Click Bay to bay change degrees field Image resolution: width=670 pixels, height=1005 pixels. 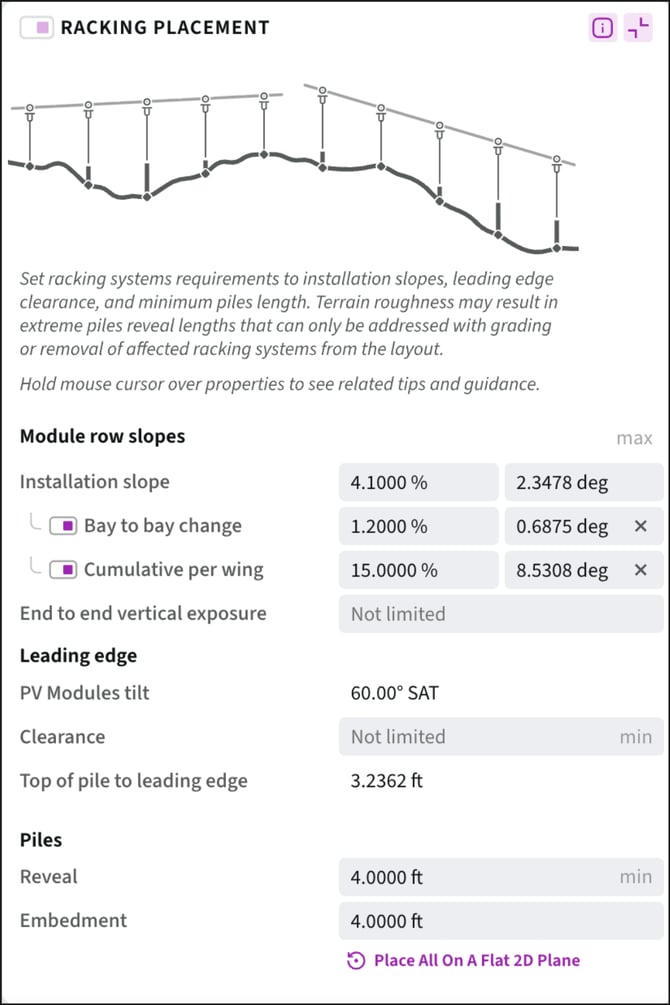pos(563,526)
